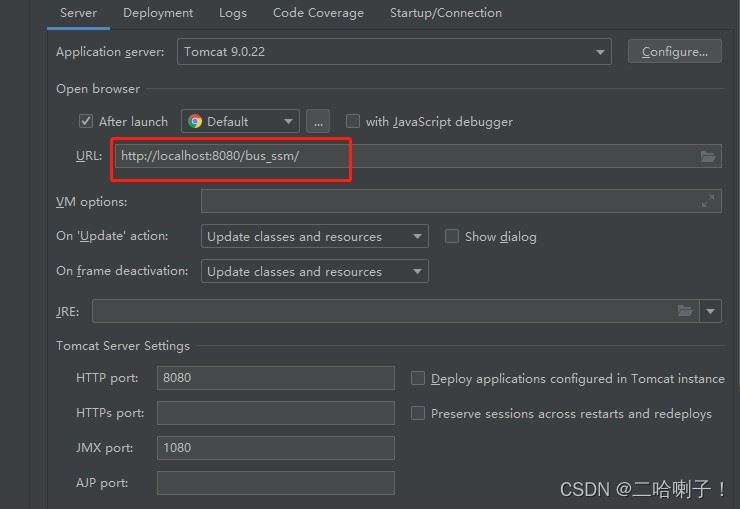740x509 pixels.
Task: Open the Logs tab
Action: click(233, 13)
